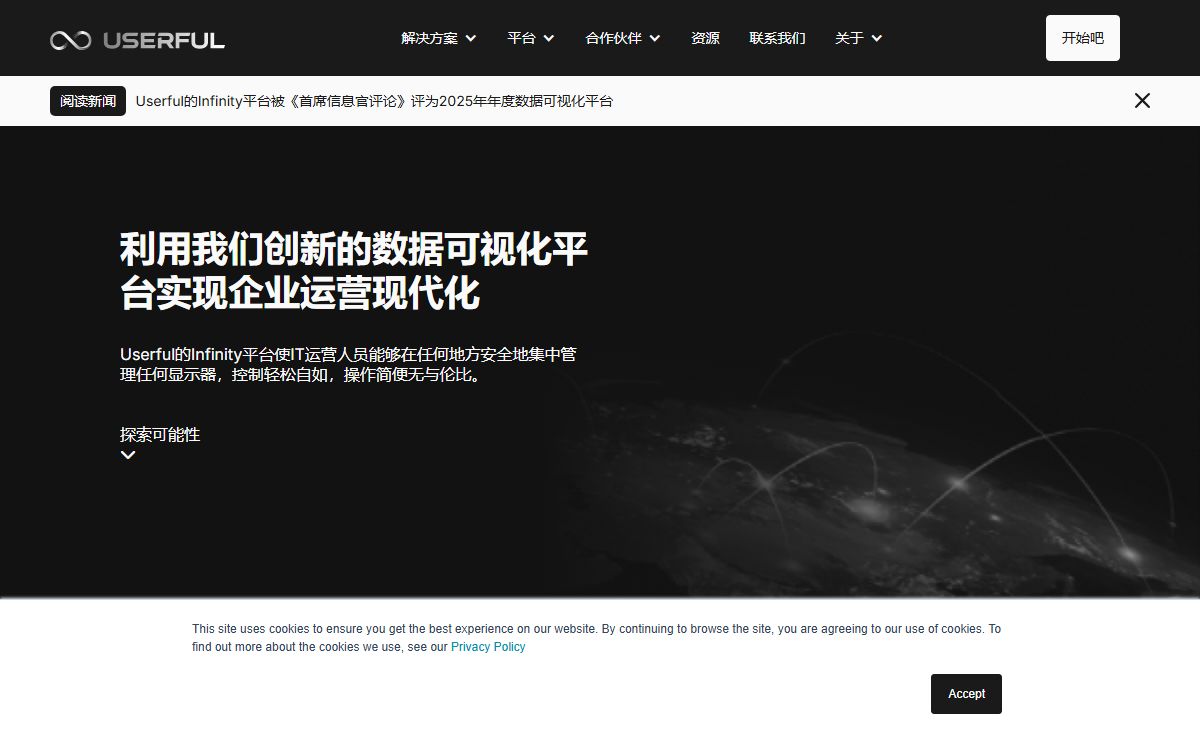Image resolution: width=1200 pixels, height=740 pixels.
Task: Expand the chevron next to 解决方案
Action: point(471,39)
